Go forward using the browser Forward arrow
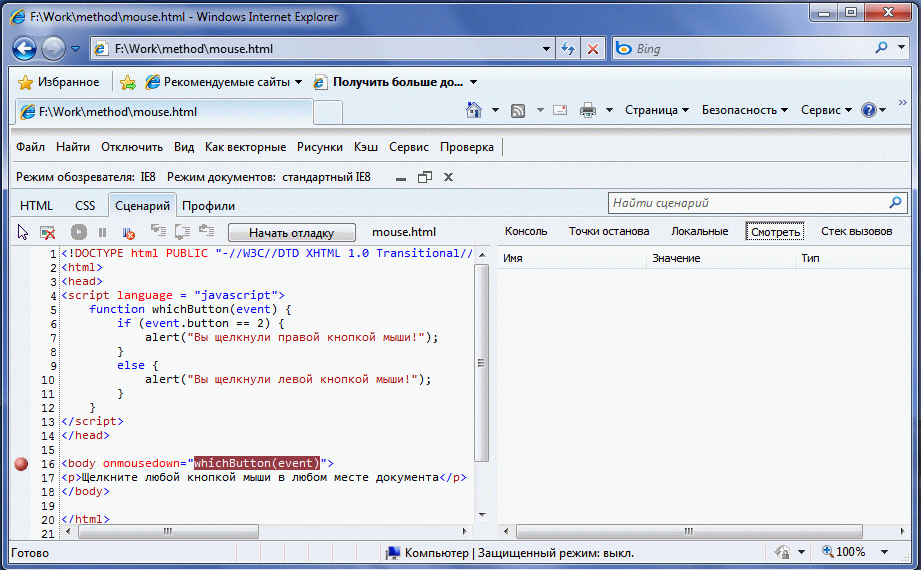The height and width of the screenshot is (570, 921). [53, 49]
